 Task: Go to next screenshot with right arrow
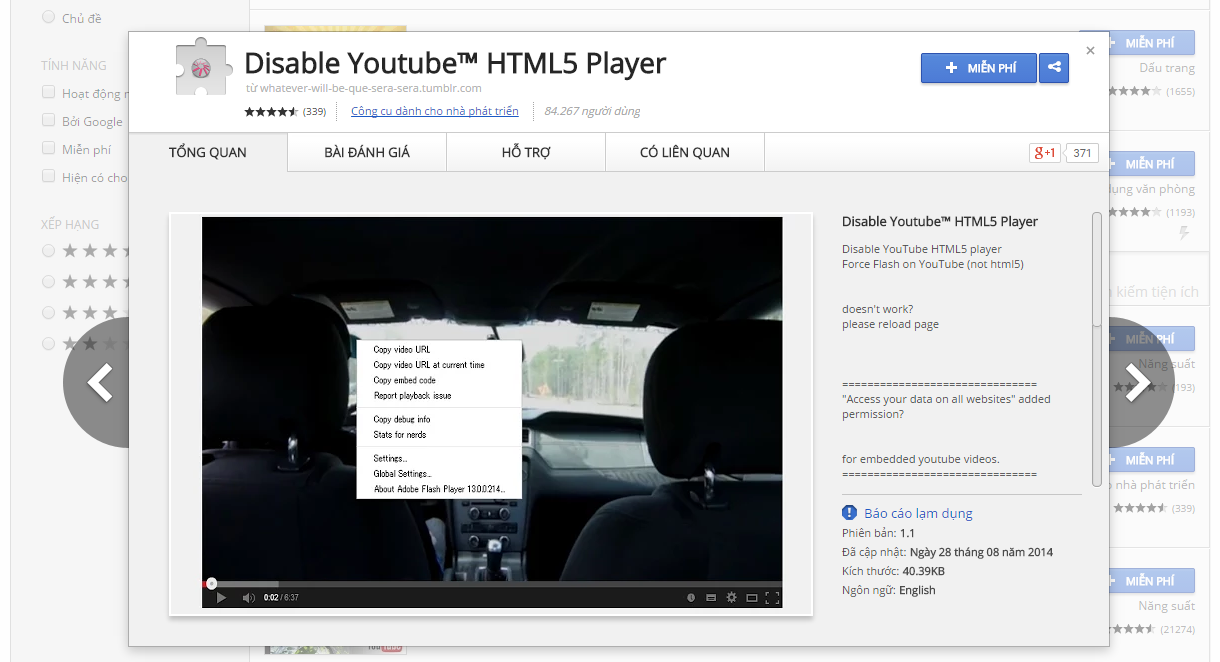tap(1139, 382)
